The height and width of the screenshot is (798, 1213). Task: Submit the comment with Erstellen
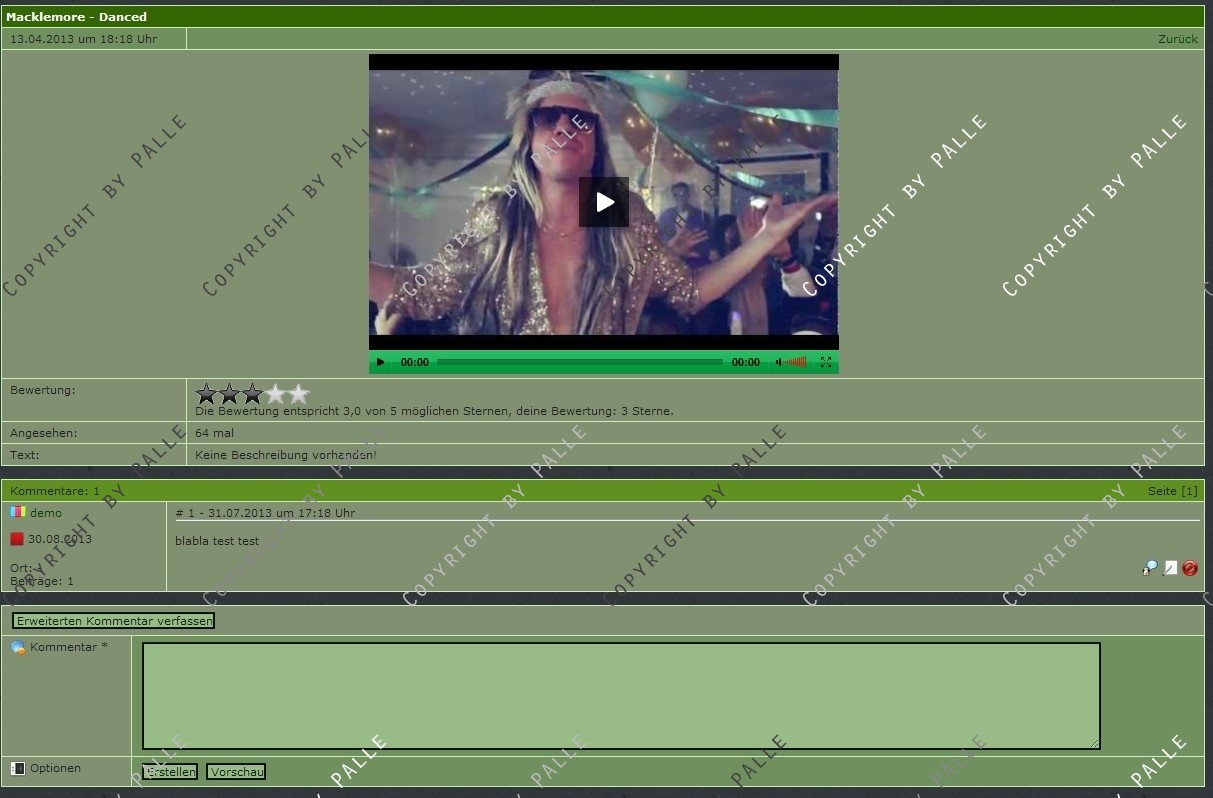click(170, 772)
